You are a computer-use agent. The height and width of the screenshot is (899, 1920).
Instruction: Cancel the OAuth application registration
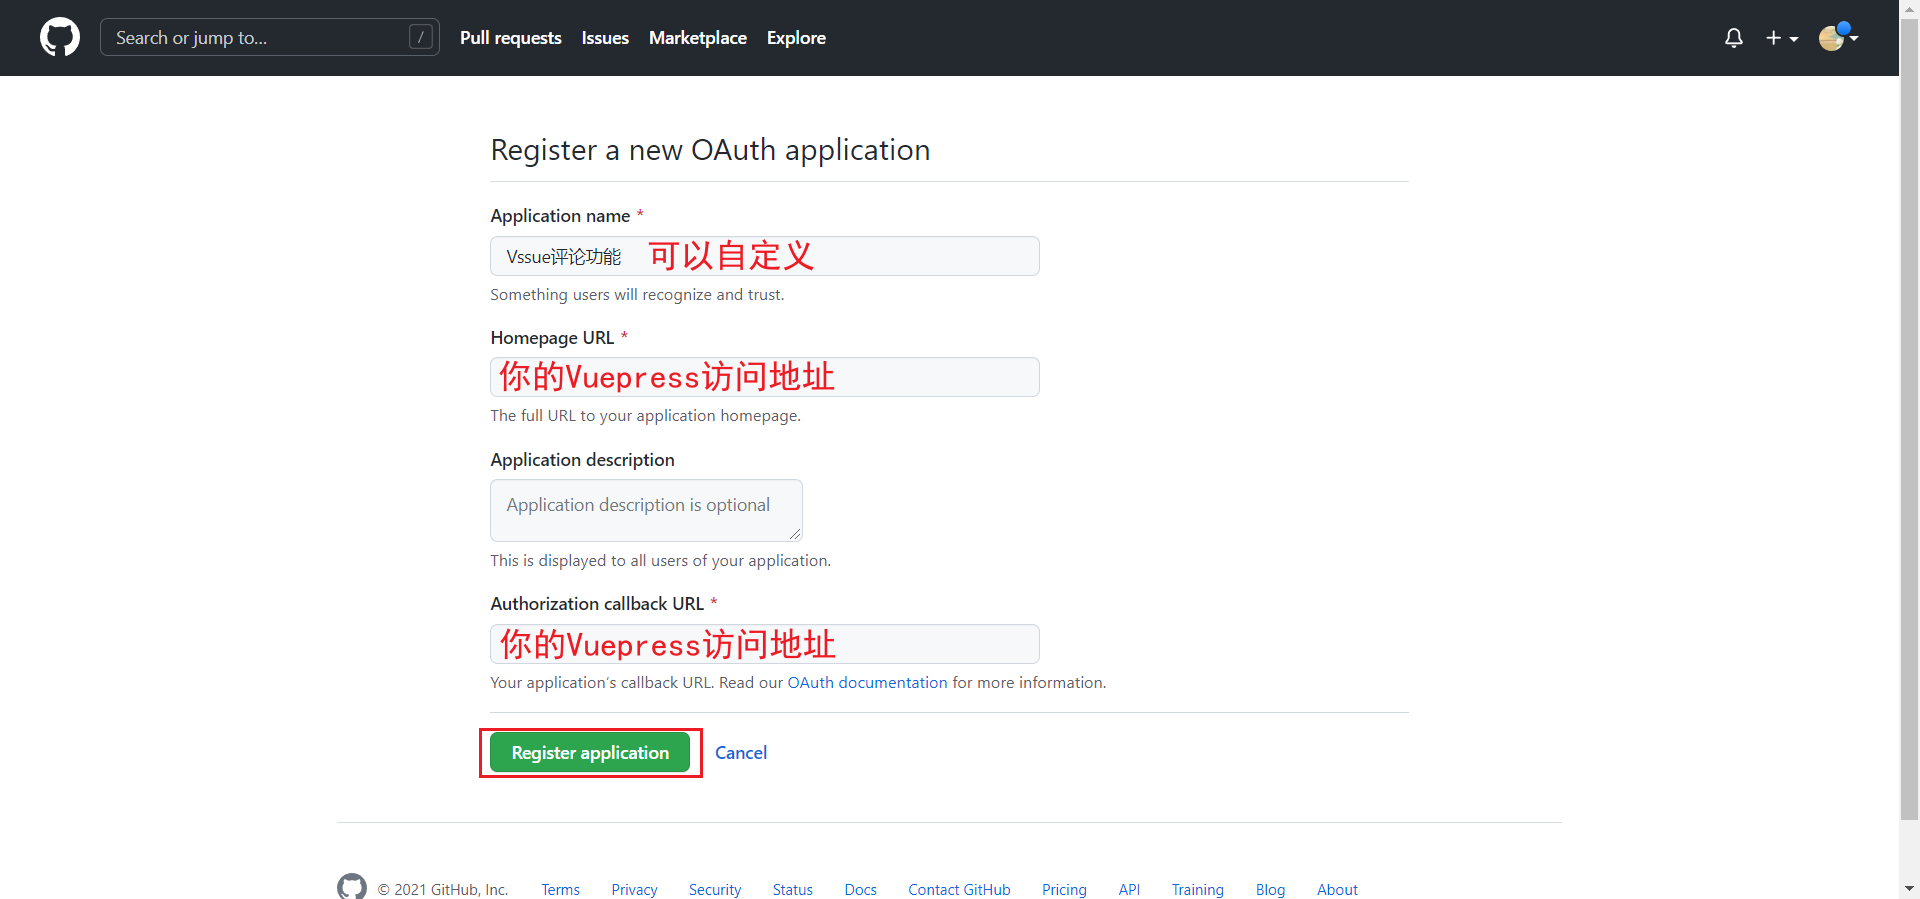pyautogui.click(x=741, y=753)
